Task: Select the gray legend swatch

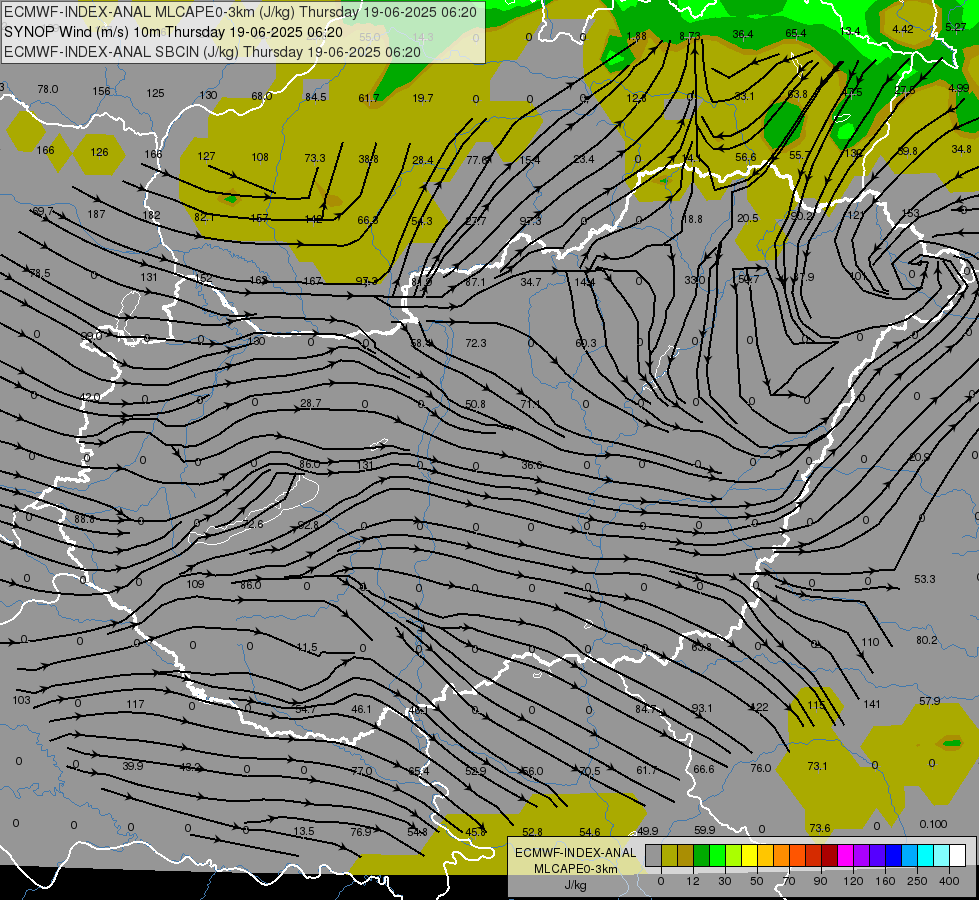Action: [x=653, y=855]
